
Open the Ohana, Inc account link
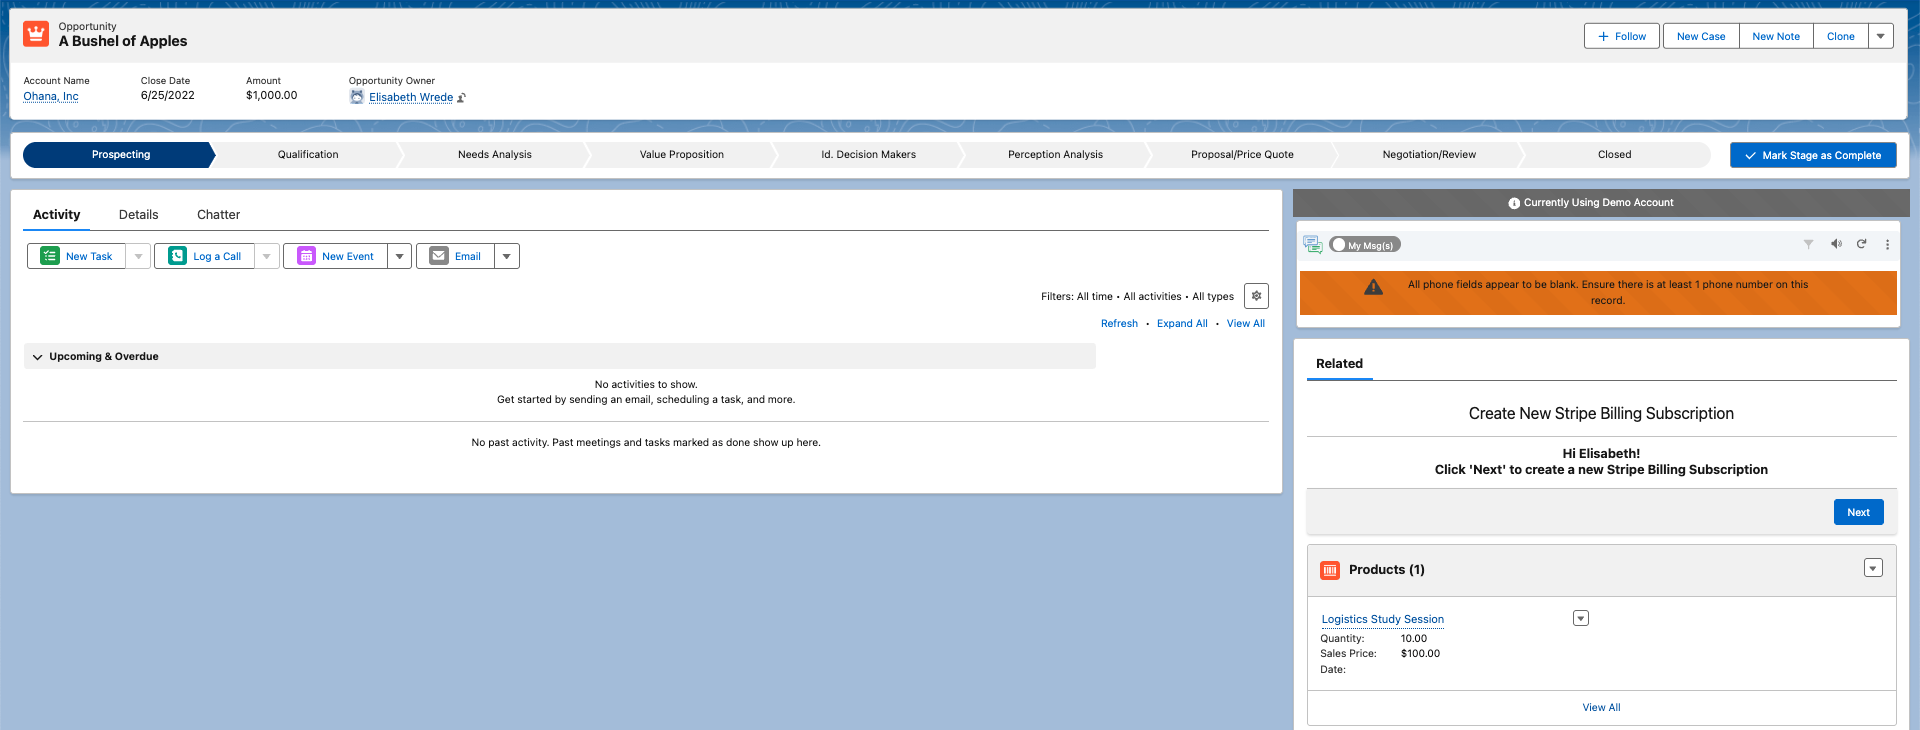51,97
